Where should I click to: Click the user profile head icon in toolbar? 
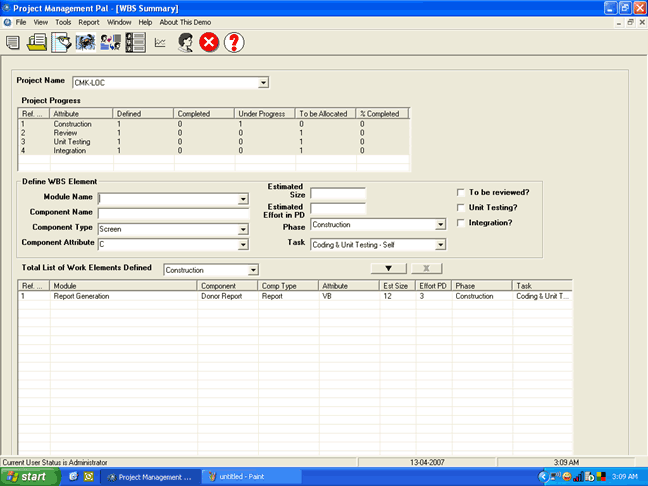click(x=185, y=42)
